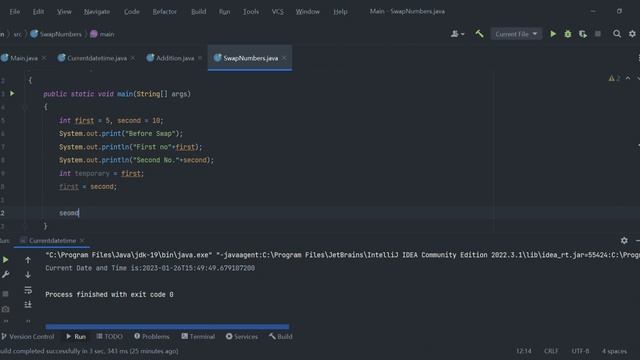Image resolution: width=640 pixels, height=360 pixels.
Task: Toggle soft-wrap in Run console
Action: point(28,290)
